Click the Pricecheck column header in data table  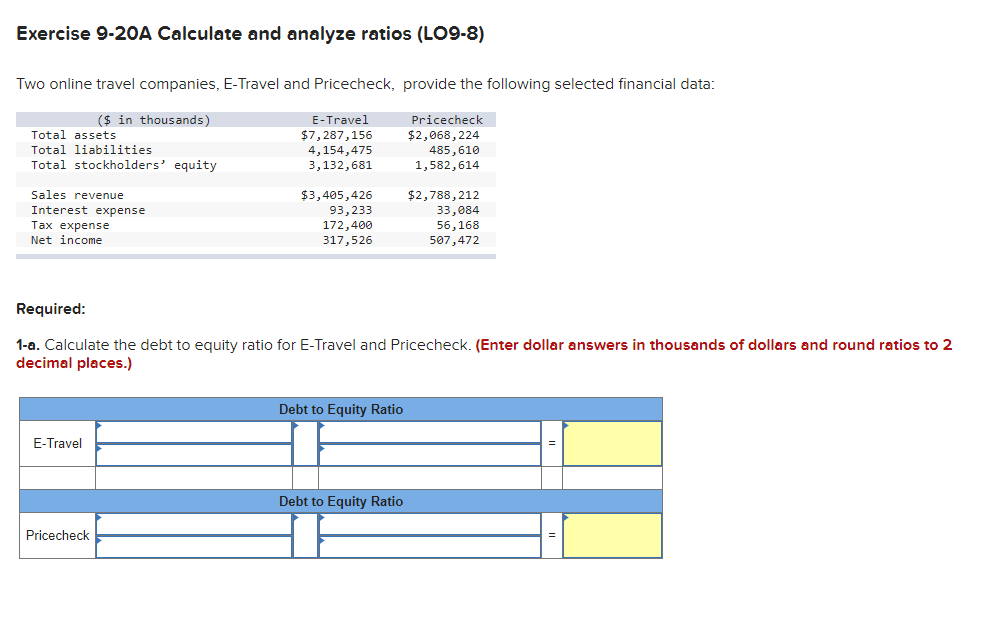click(447, 120)
